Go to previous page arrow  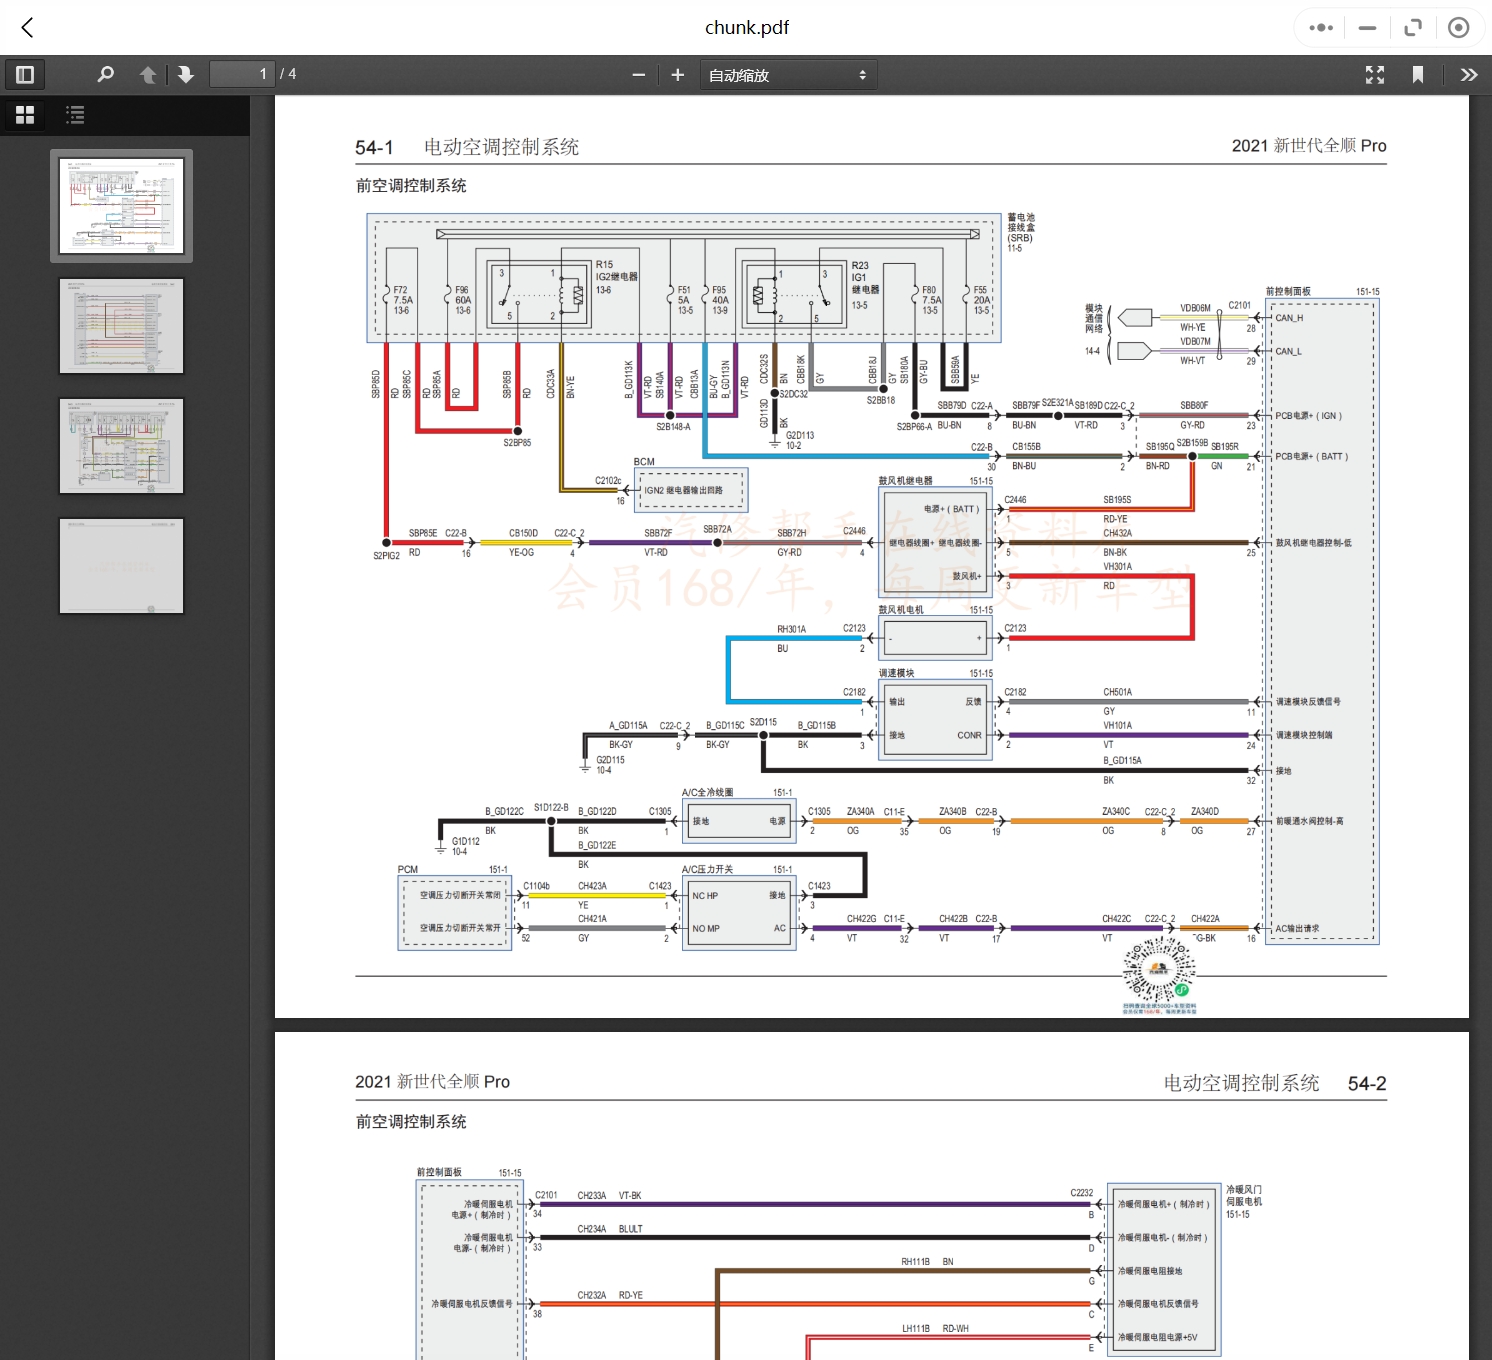click(148, 75)
